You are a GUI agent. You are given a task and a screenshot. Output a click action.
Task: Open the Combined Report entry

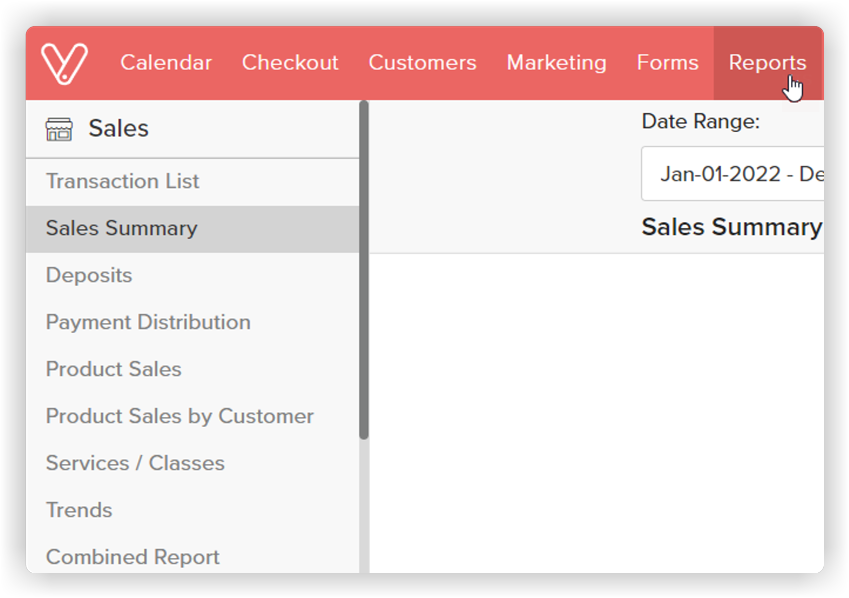point(132,557)
